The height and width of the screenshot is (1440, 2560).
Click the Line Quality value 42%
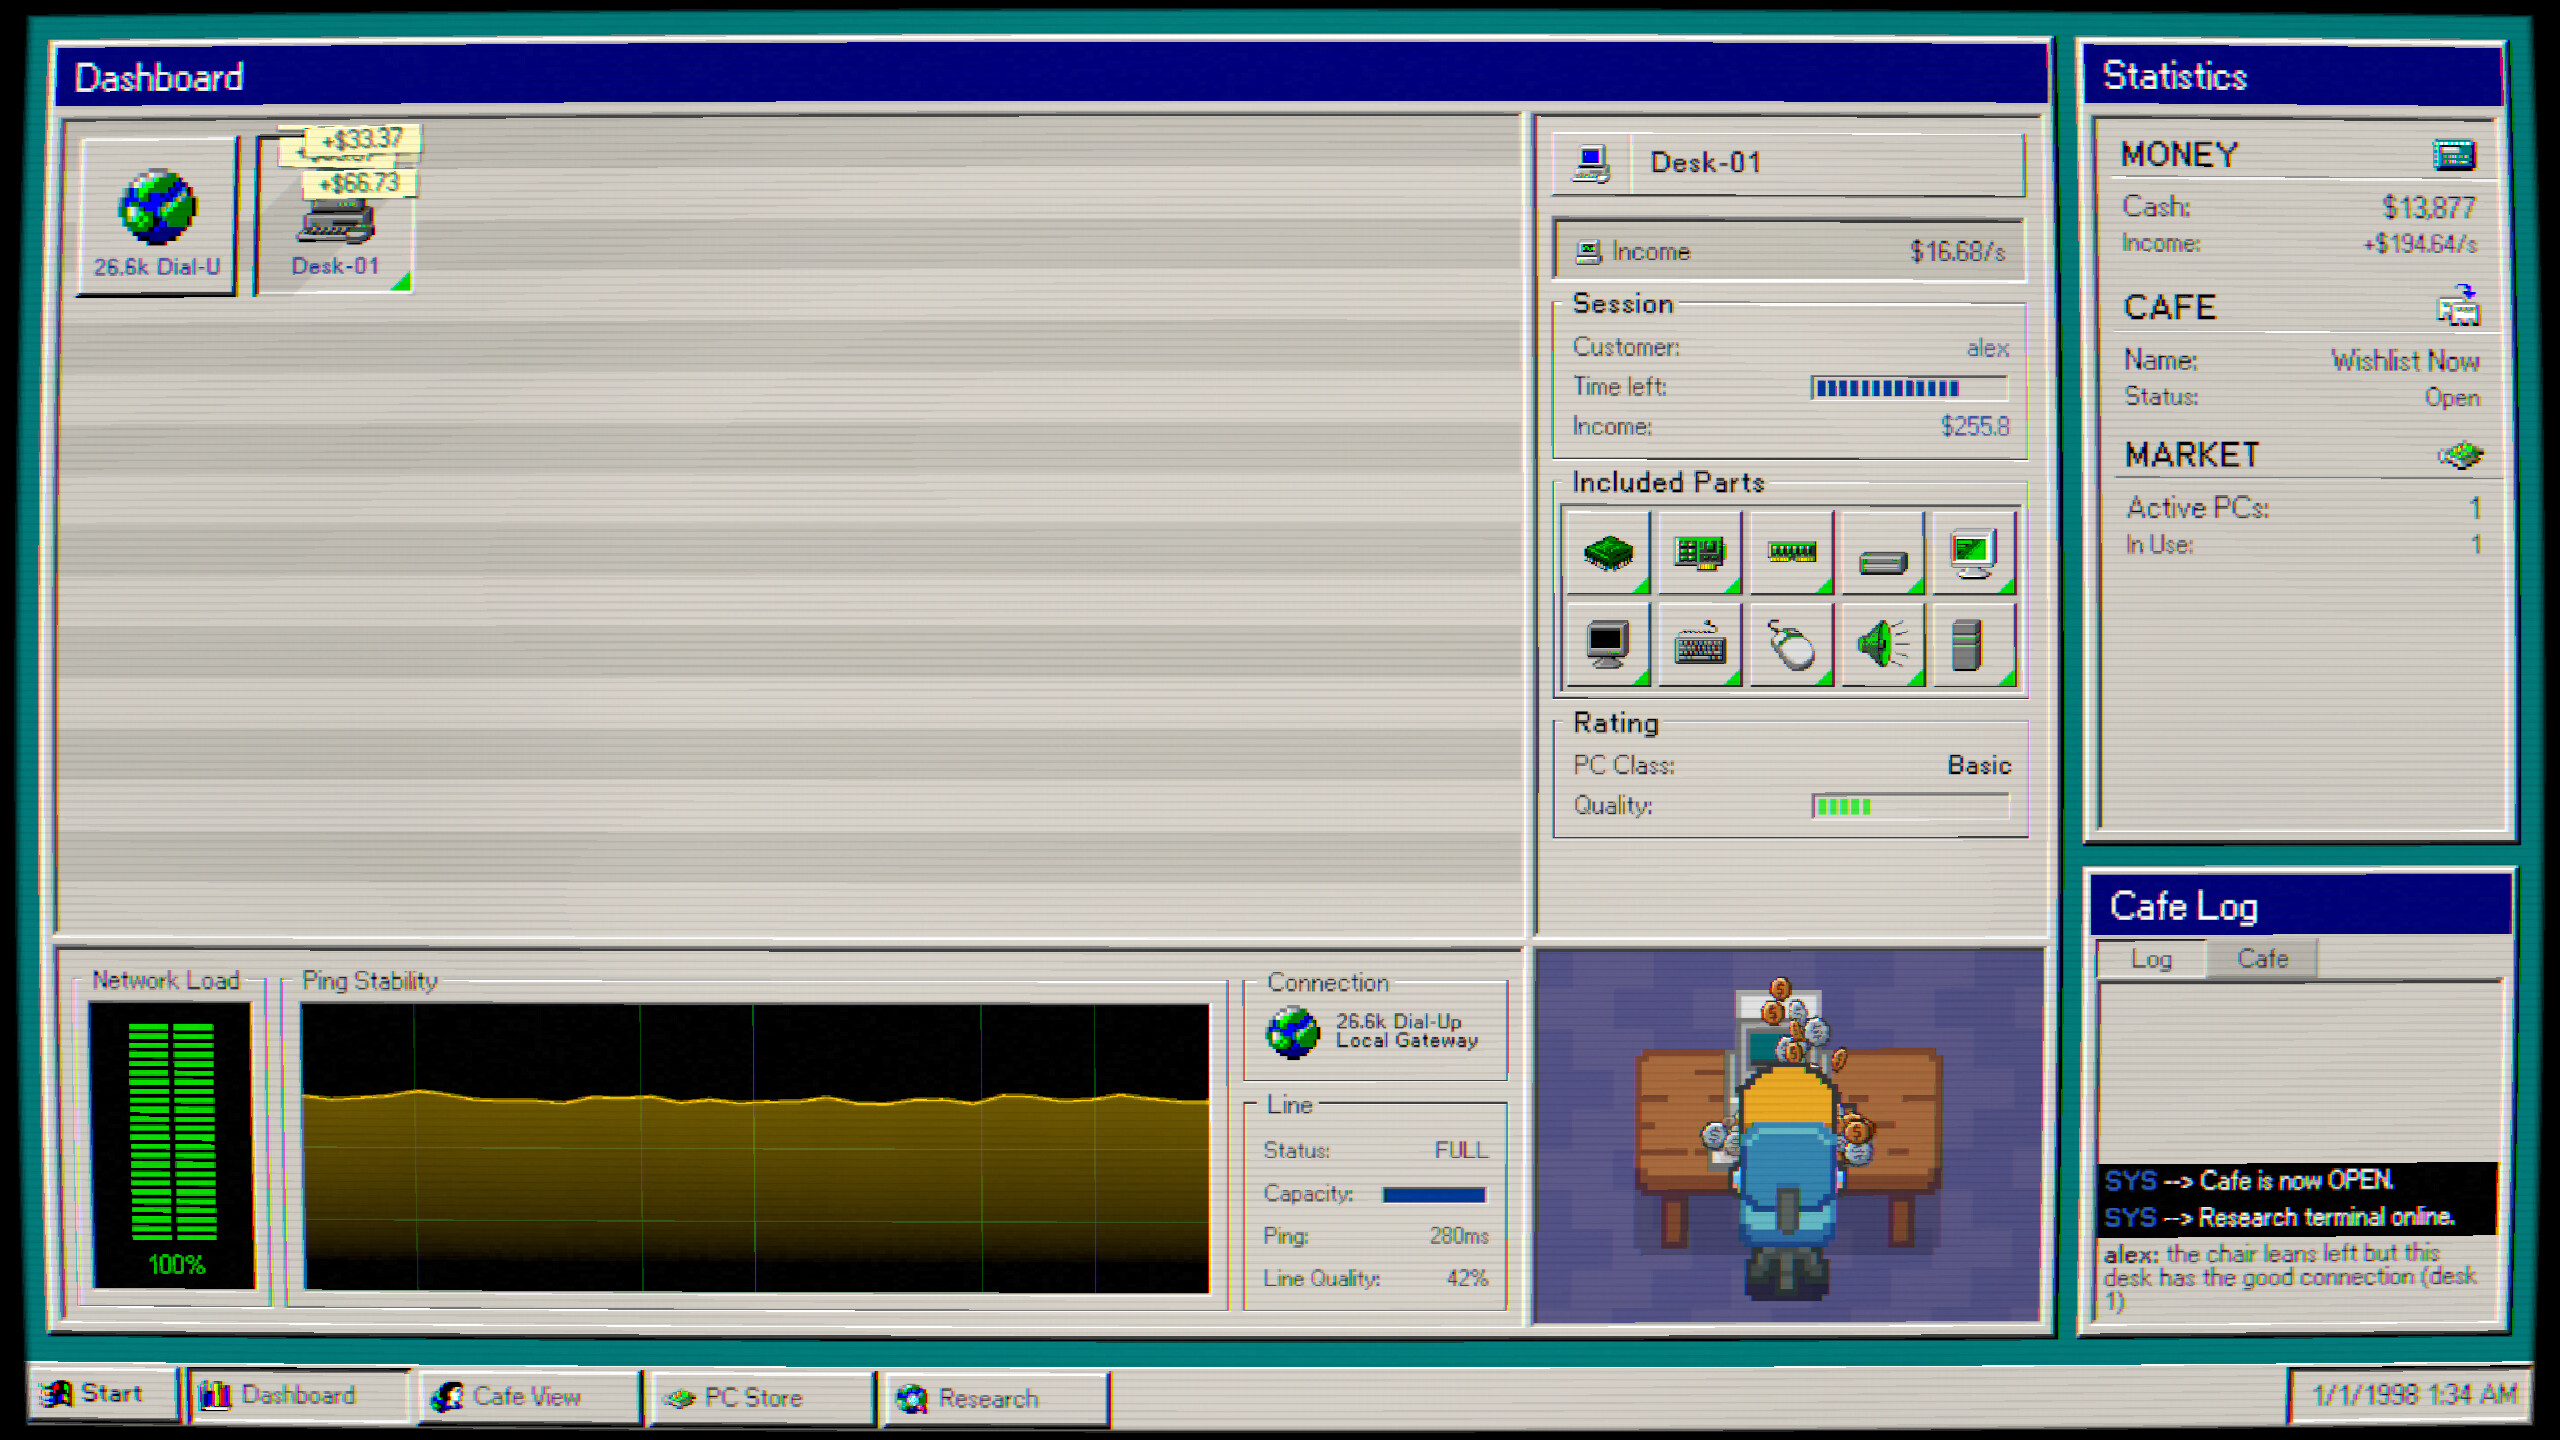tap(1467, 1278)
